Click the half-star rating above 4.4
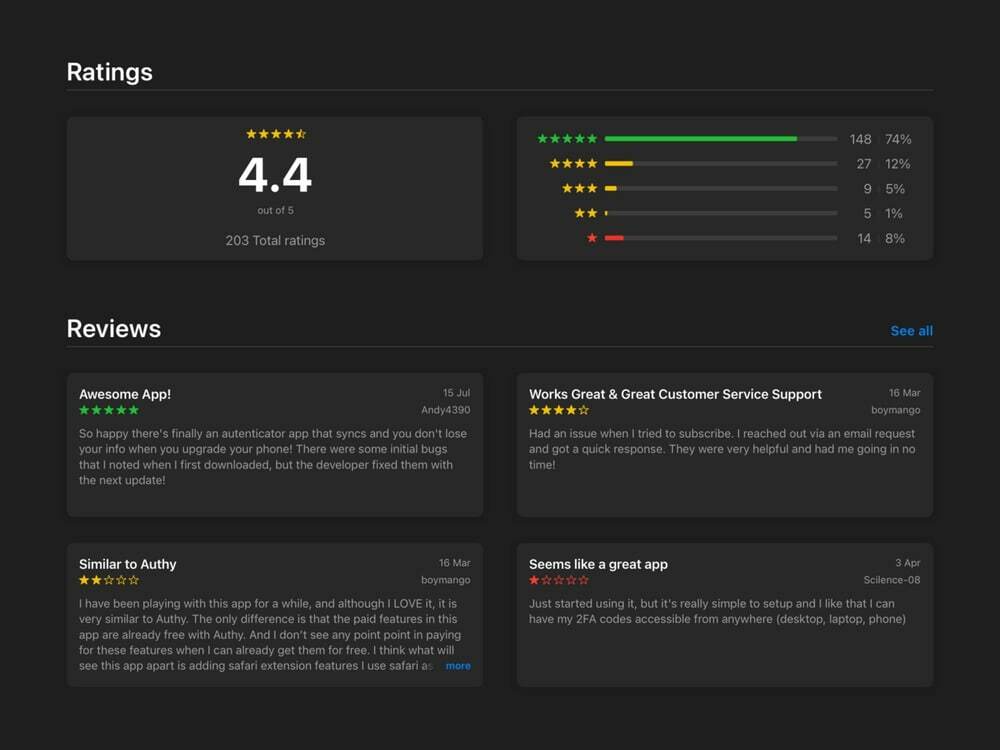The width and height of the screenshot is (1000, 750). [x=276, y=134]
